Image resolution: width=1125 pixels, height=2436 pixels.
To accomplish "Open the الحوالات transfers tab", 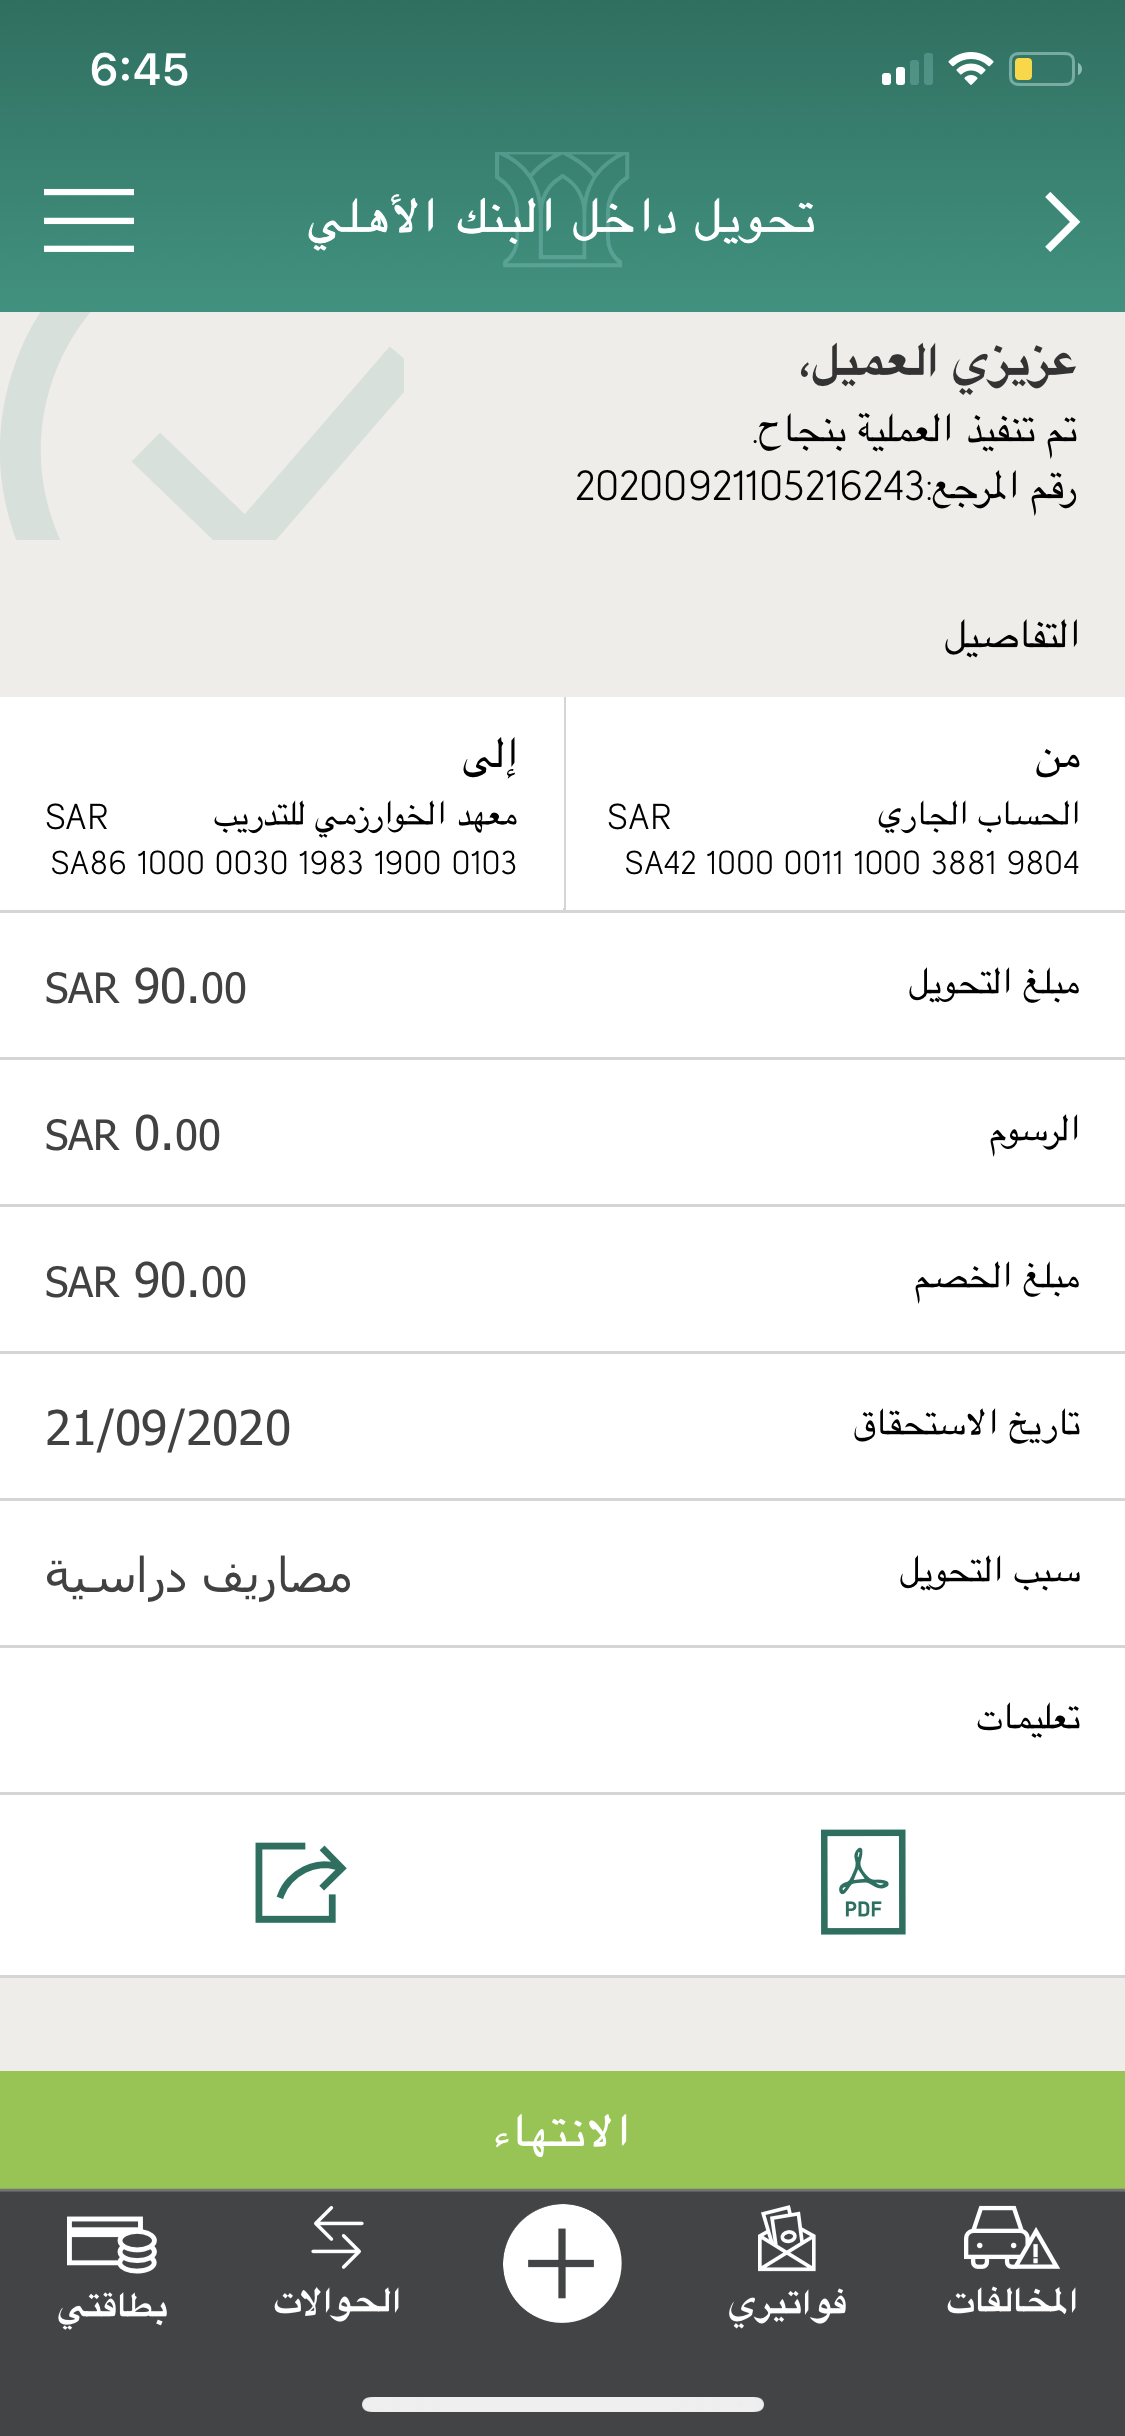I will (x=337, y=2265).
